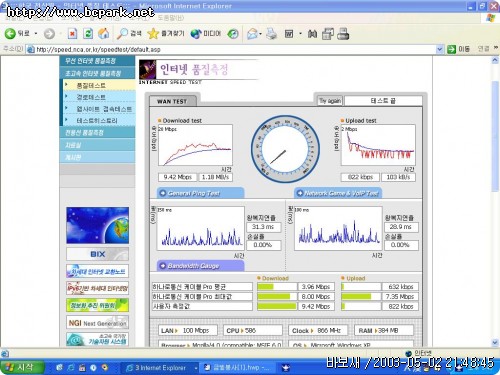Click the Forward navigation arrow
This screenshot has height=375, width=500.
[x=49, y=34]
